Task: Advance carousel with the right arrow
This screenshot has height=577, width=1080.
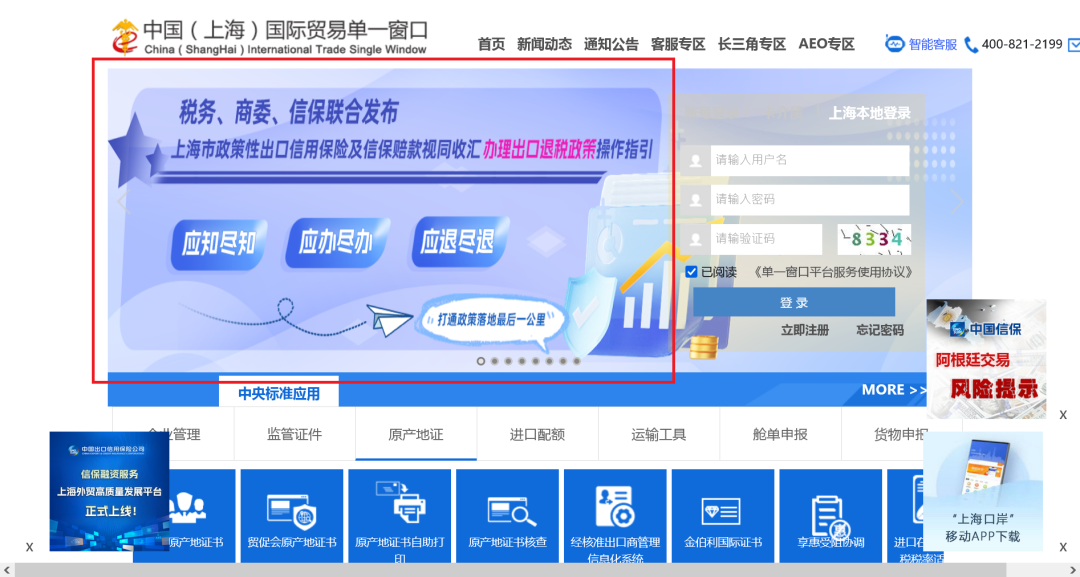Action: [957, 200]
